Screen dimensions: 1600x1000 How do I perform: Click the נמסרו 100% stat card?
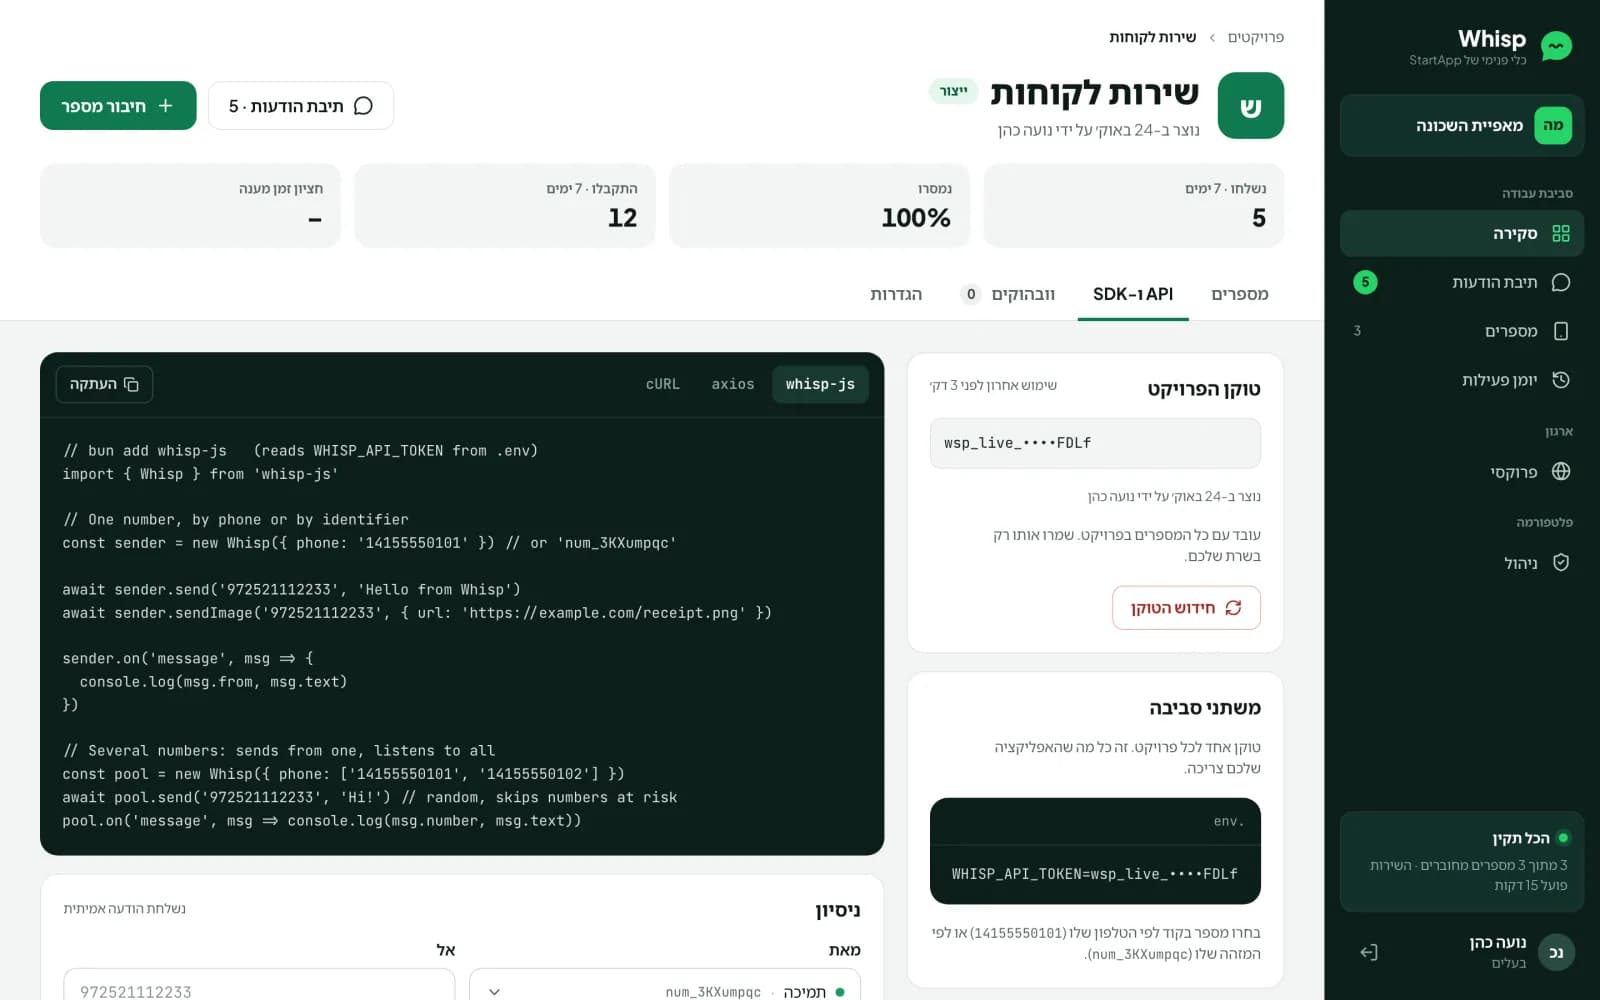coord(819,205)
